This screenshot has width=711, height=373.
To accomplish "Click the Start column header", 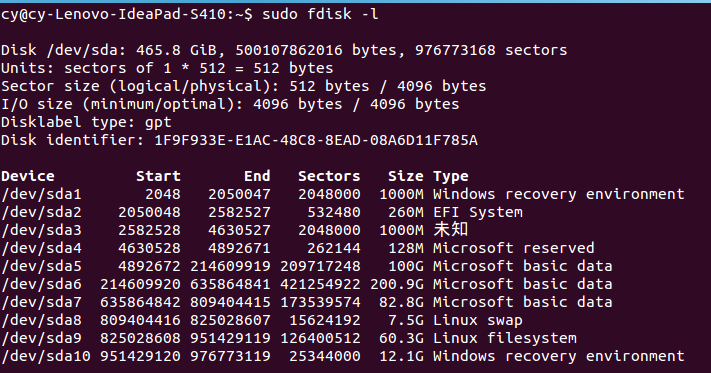I will (x=158, y=176).
